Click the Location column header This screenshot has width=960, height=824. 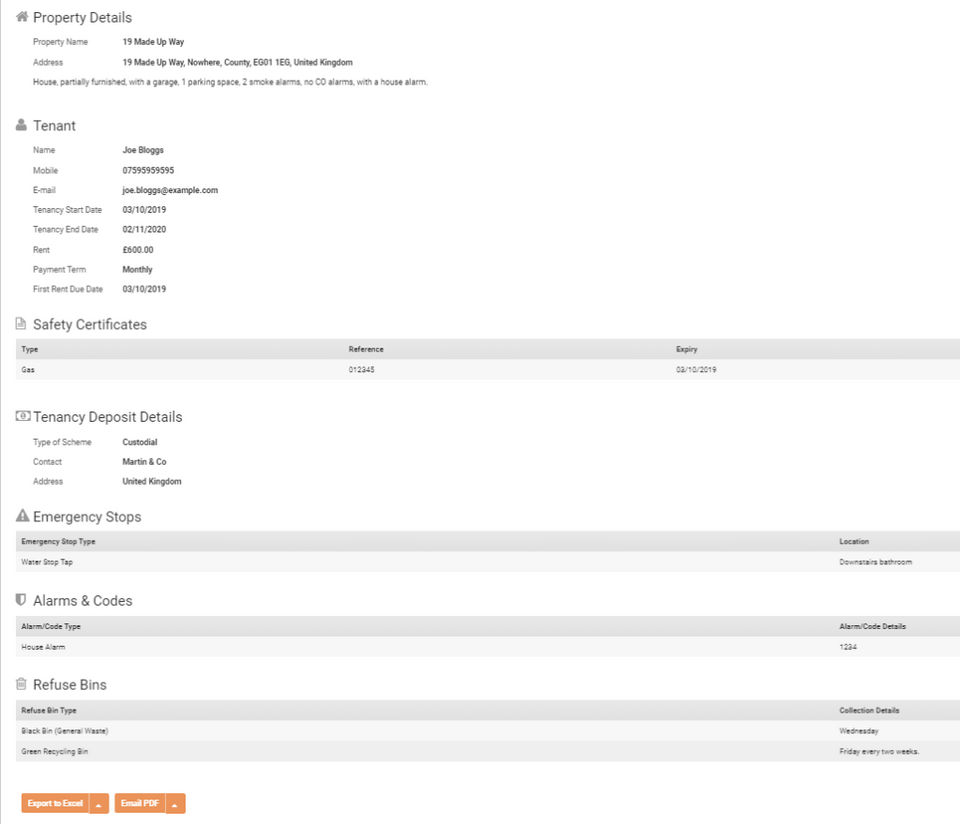tap(854, 541)
